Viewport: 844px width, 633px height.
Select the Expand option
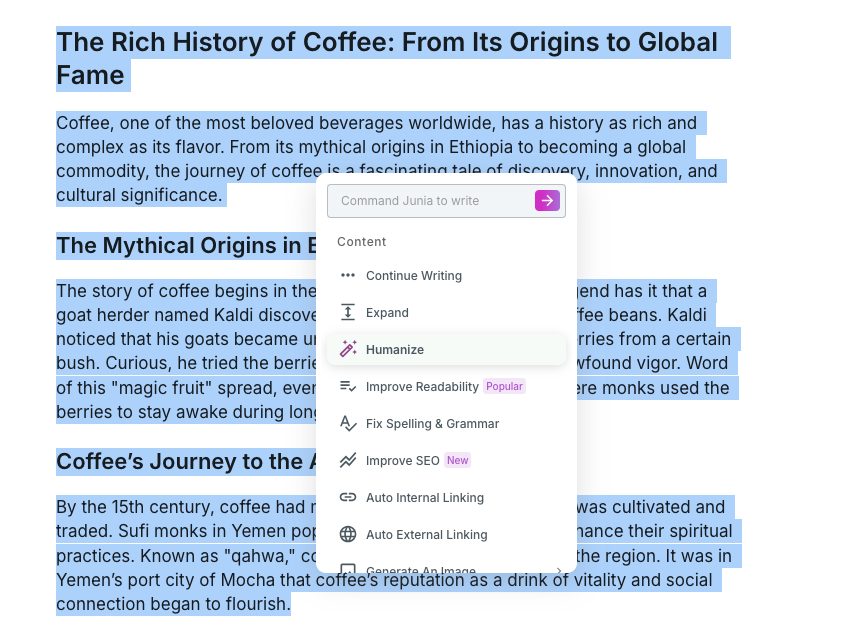[x=446, y=313]
